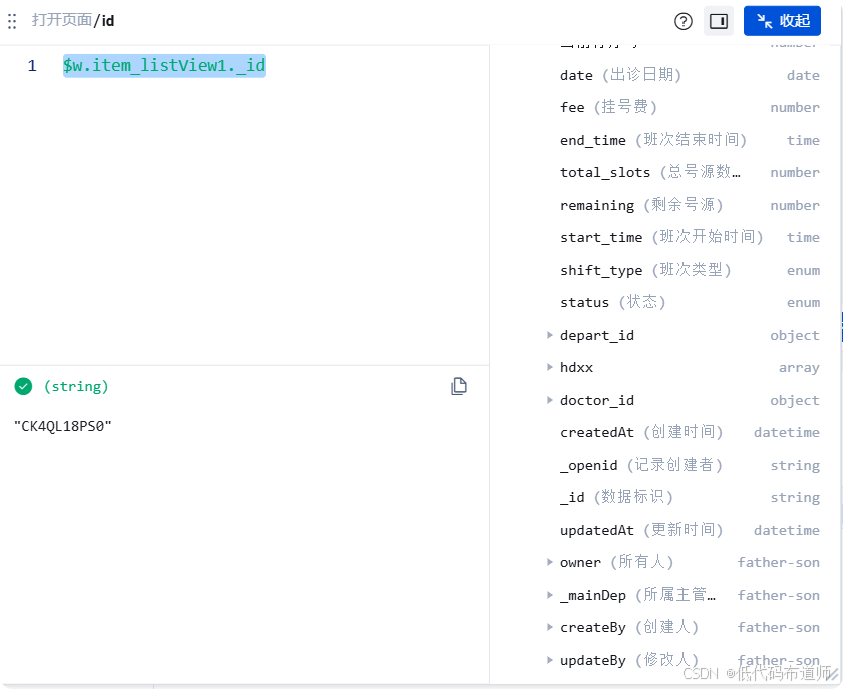Expand the _mainDep node
This screenshot has height=689, width=843.
(x=549, y=595)
